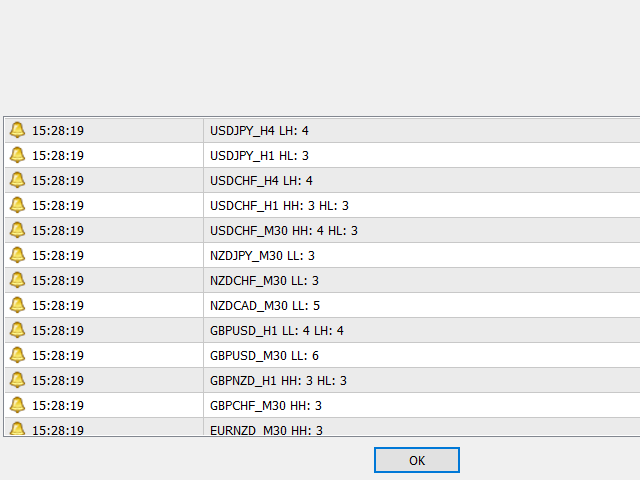Click the bell icon beside GBPNZD_H1 alert
This screenshot has width=640, height=480.
coord(17,380)
